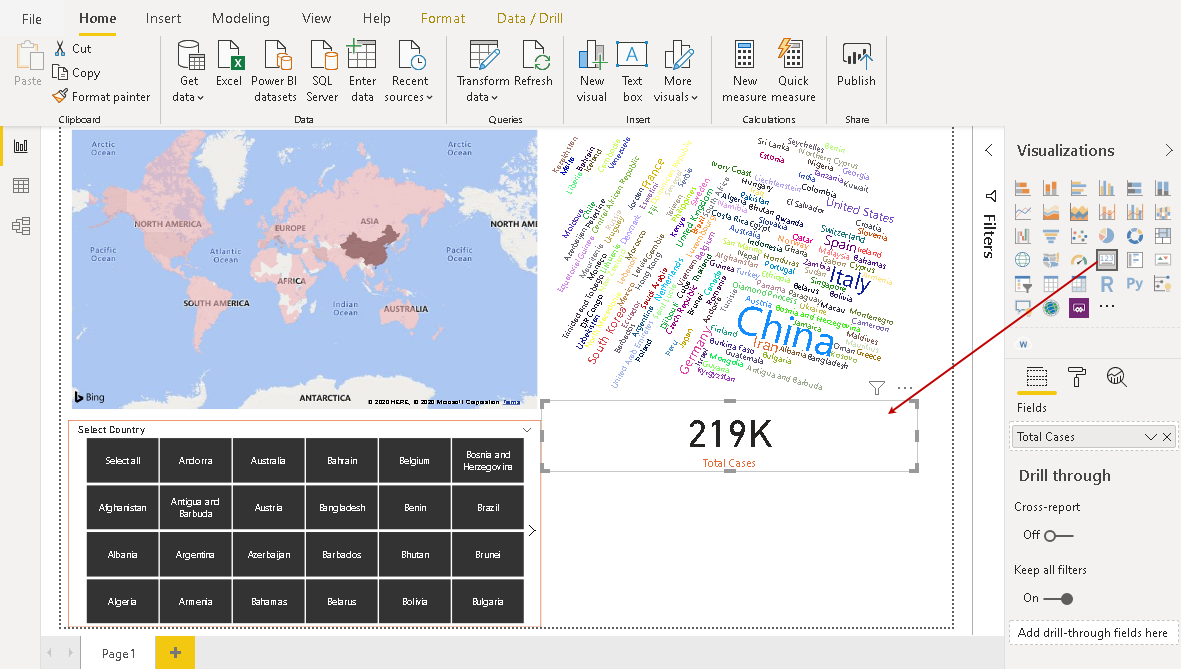Select the Line chart visual
The width and height of the screenshot is (1181, 669).
click(1022, 212)
